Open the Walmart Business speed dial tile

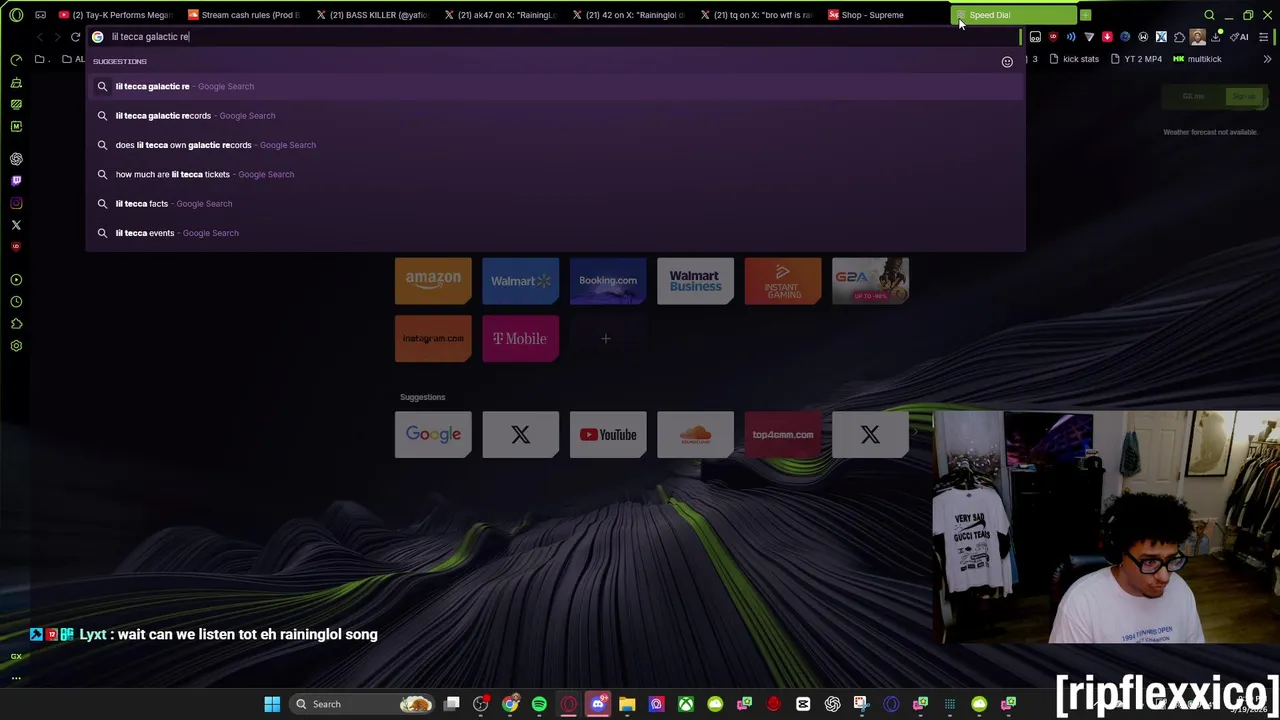(x=695, y=281)
